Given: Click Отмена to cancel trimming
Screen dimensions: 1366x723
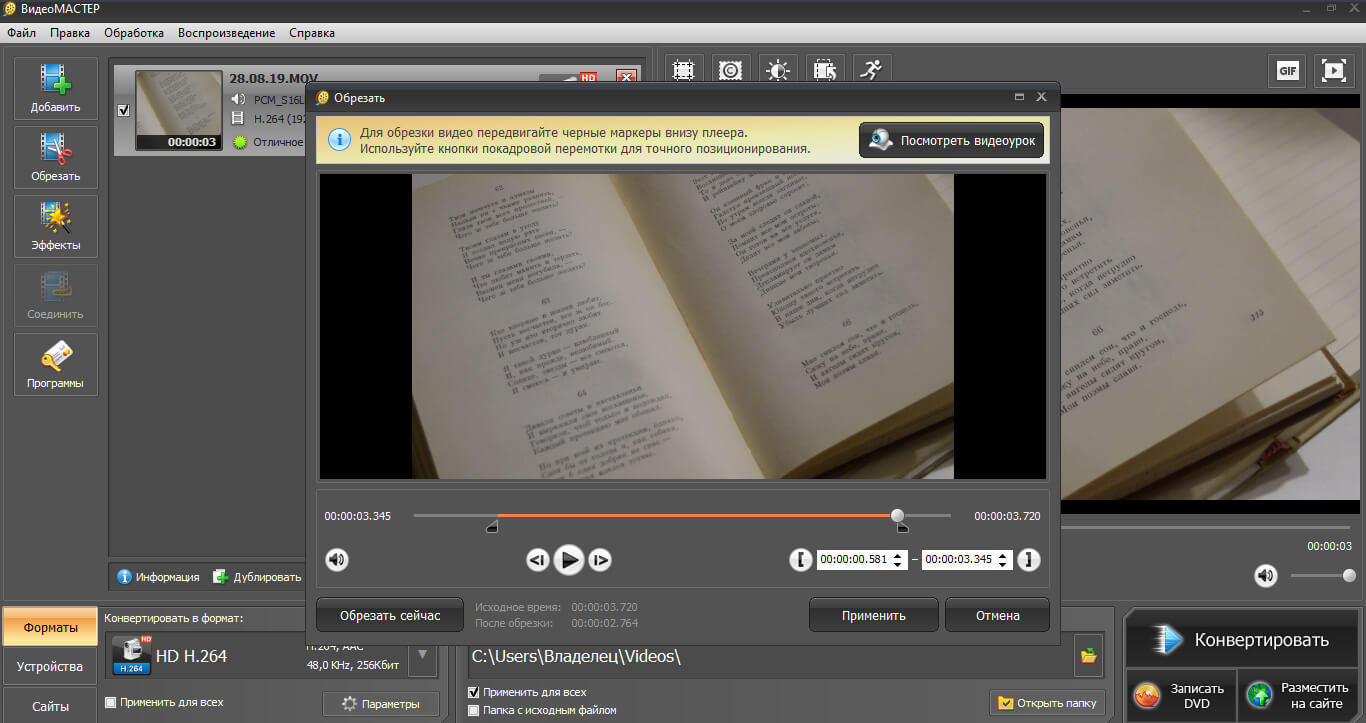Looking at the screenshot, I should pyautogui.click(x=997, y=615).
